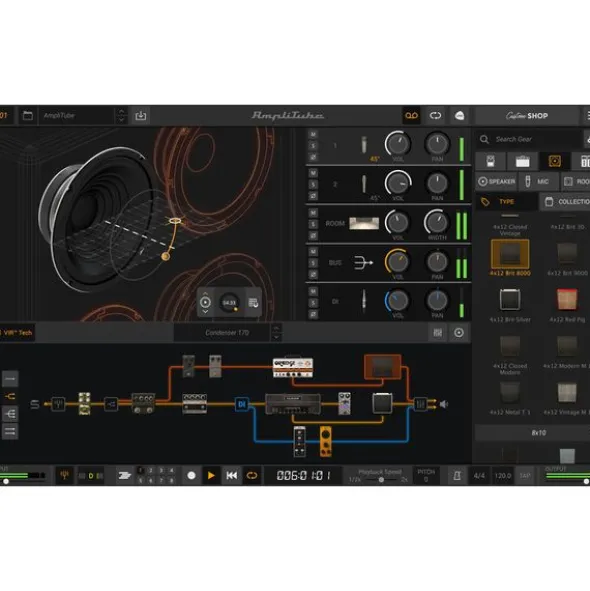590x591 pixels.
Task: Select the stomp pedal gear category
Action: 490,162
